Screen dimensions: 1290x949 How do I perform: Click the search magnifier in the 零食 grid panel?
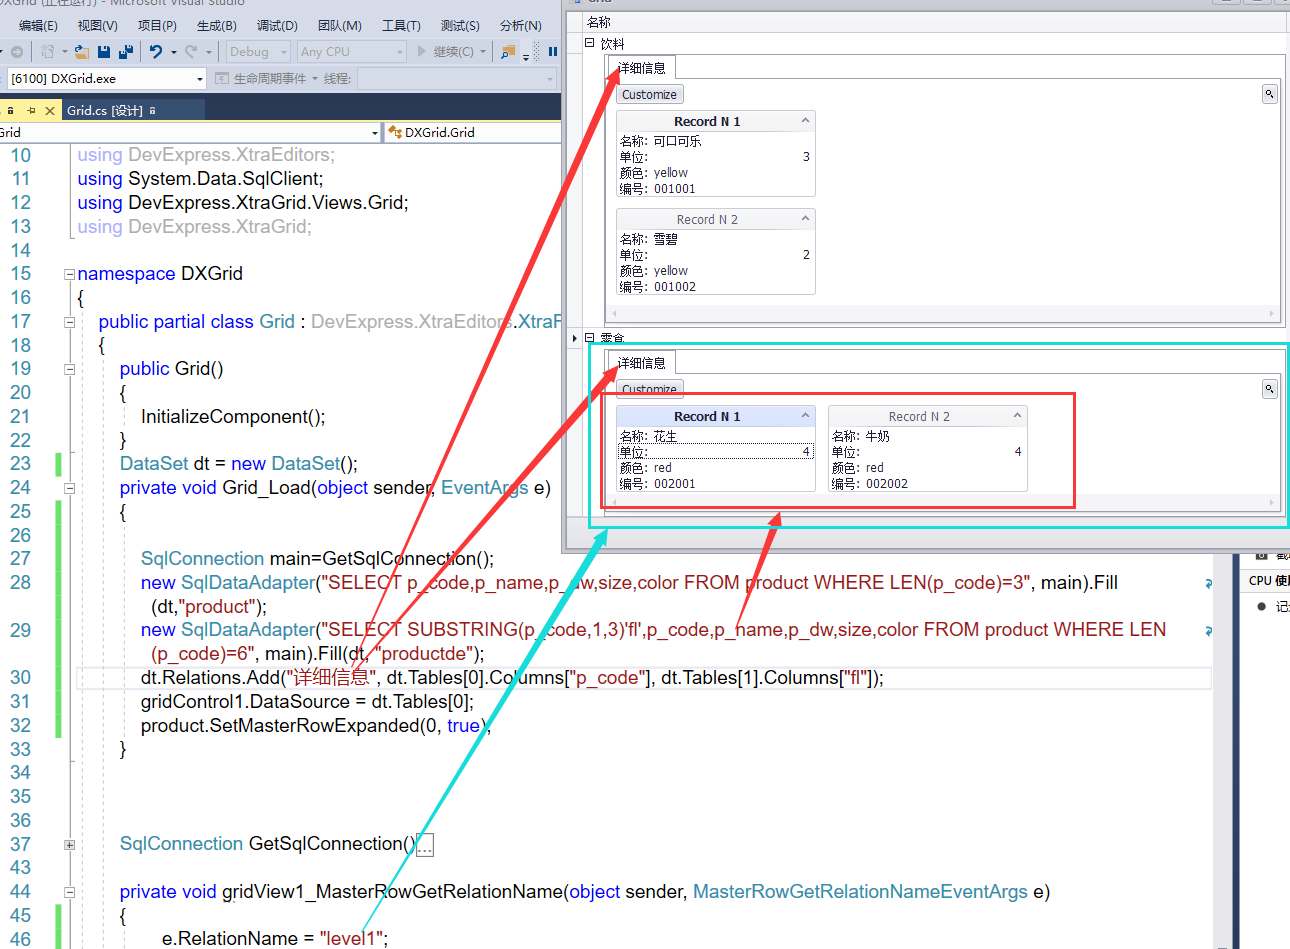(1269, 388)
